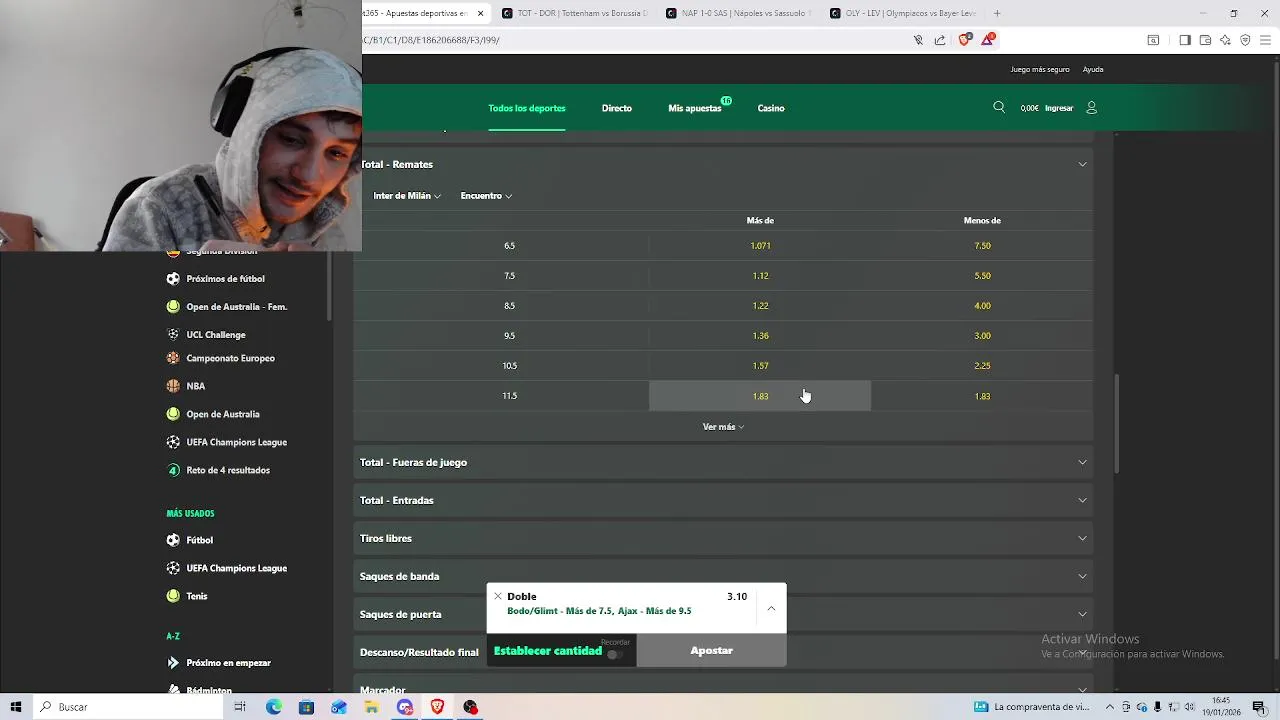Click the tennis ball icon for Open de Australia - Fem.

coord(173,307)
